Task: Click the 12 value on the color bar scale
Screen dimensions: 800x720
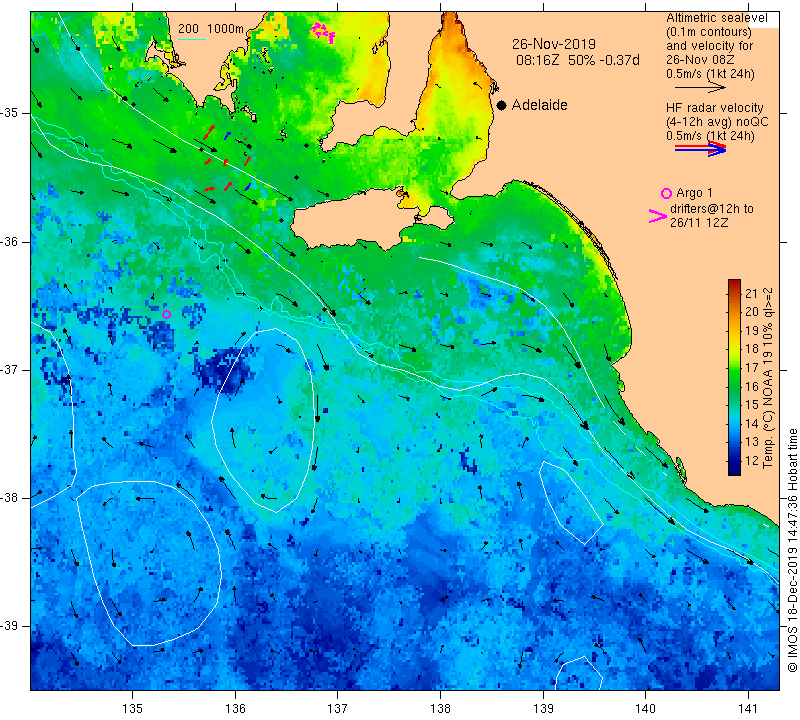Action: [752, 460]
